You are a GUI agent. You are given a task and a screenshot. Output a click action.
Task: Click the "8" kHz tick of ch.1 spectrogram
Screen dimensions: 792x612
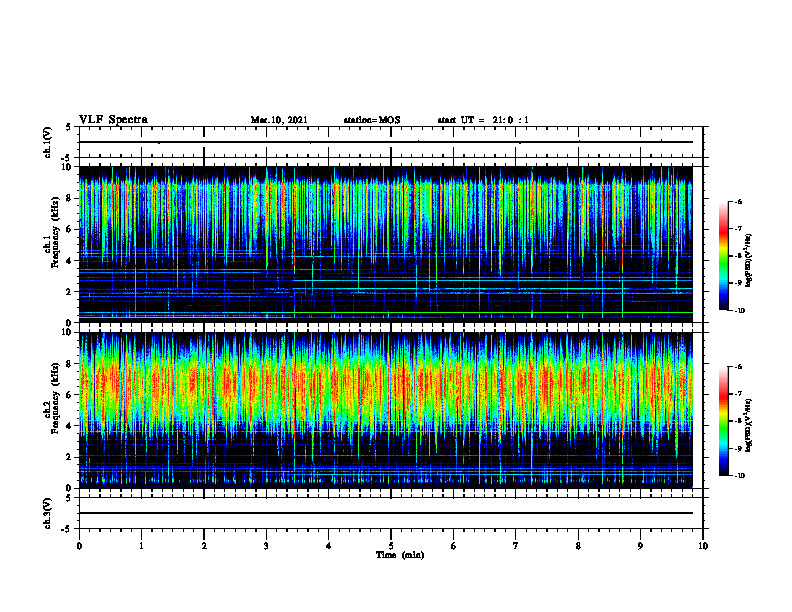coord(70,198)
